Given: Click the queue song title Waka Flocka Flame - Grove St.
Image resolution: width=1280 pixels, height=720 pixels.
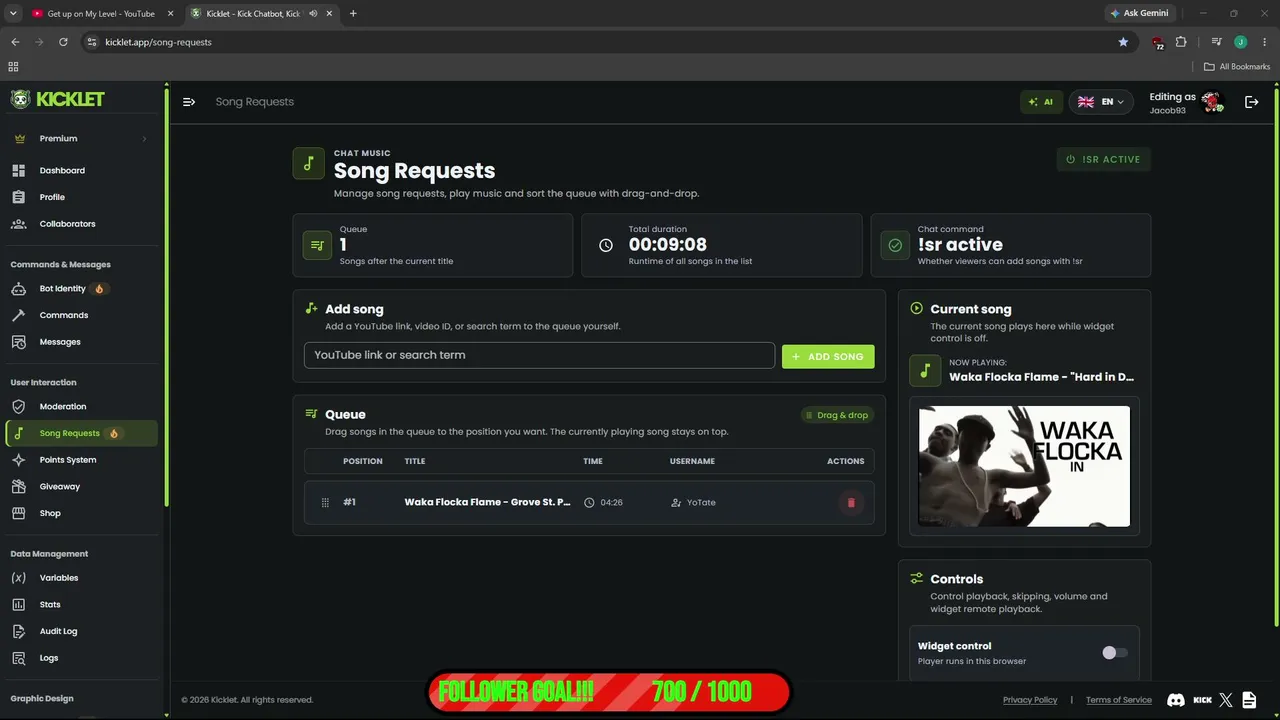Looking at the screenshot, I should coord(487,503).
